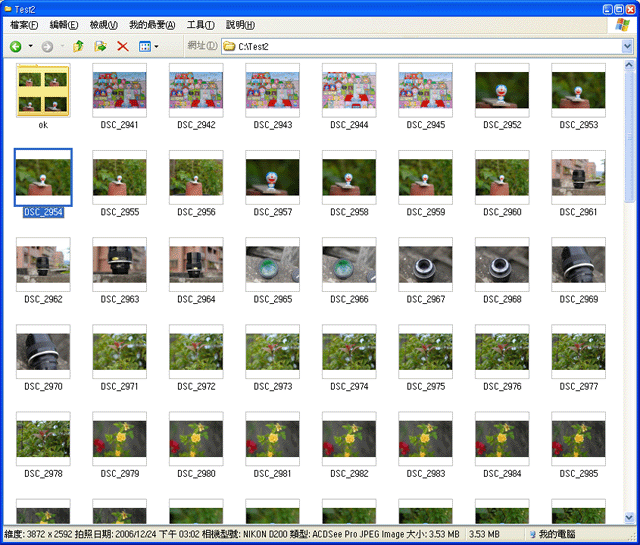Select thumbnail DSC_2944
Viewport: 640px width, 545px height.
(x=349, y=90)
